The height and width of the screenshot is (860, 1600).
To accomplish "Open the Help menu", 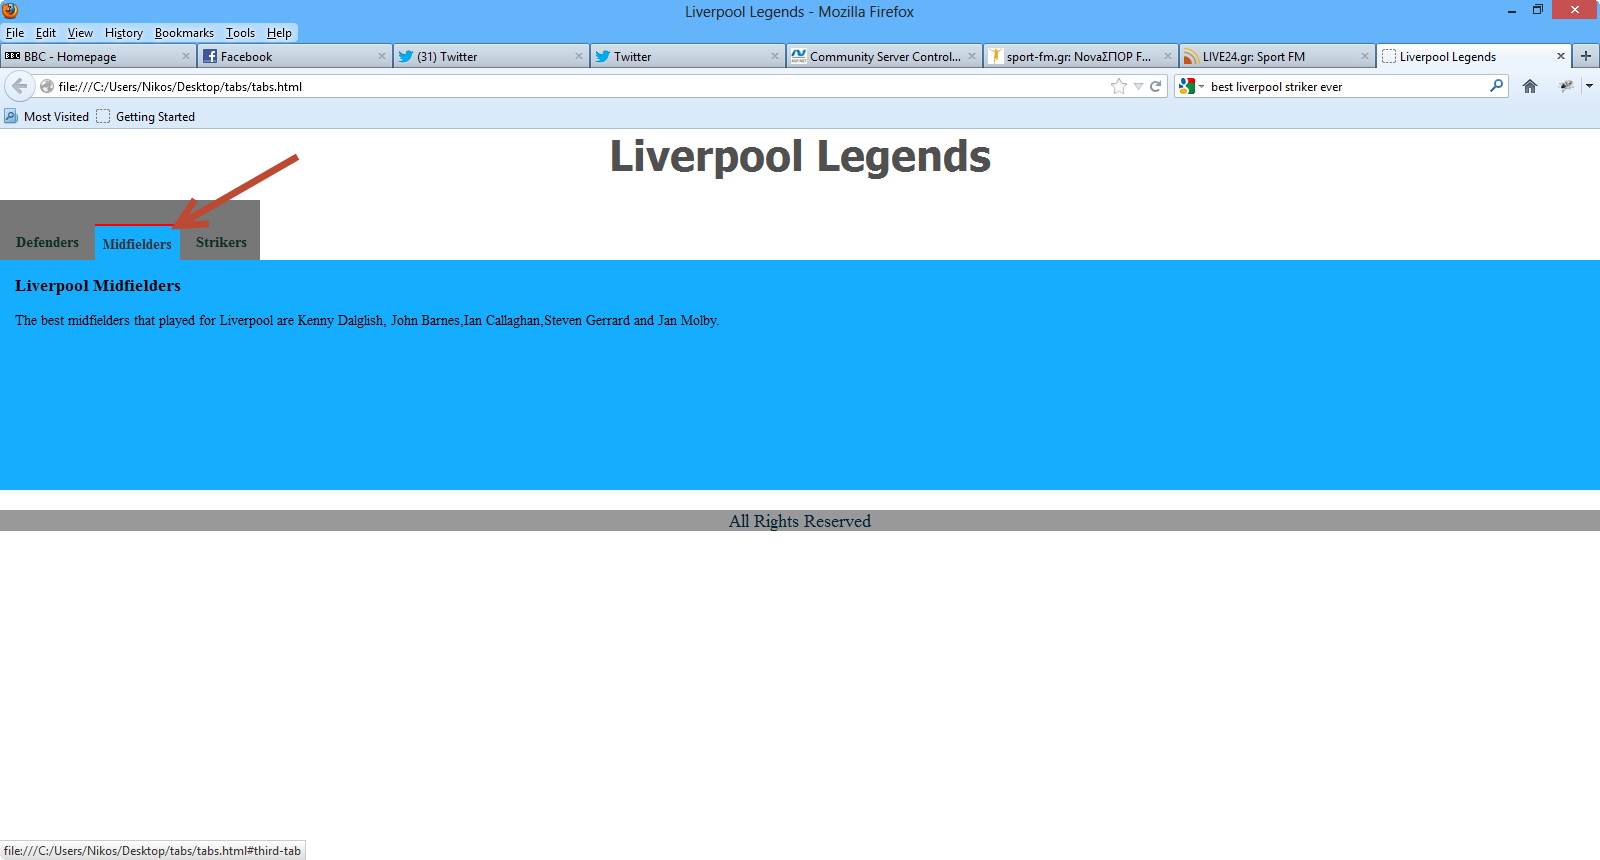I will (279, 32).
